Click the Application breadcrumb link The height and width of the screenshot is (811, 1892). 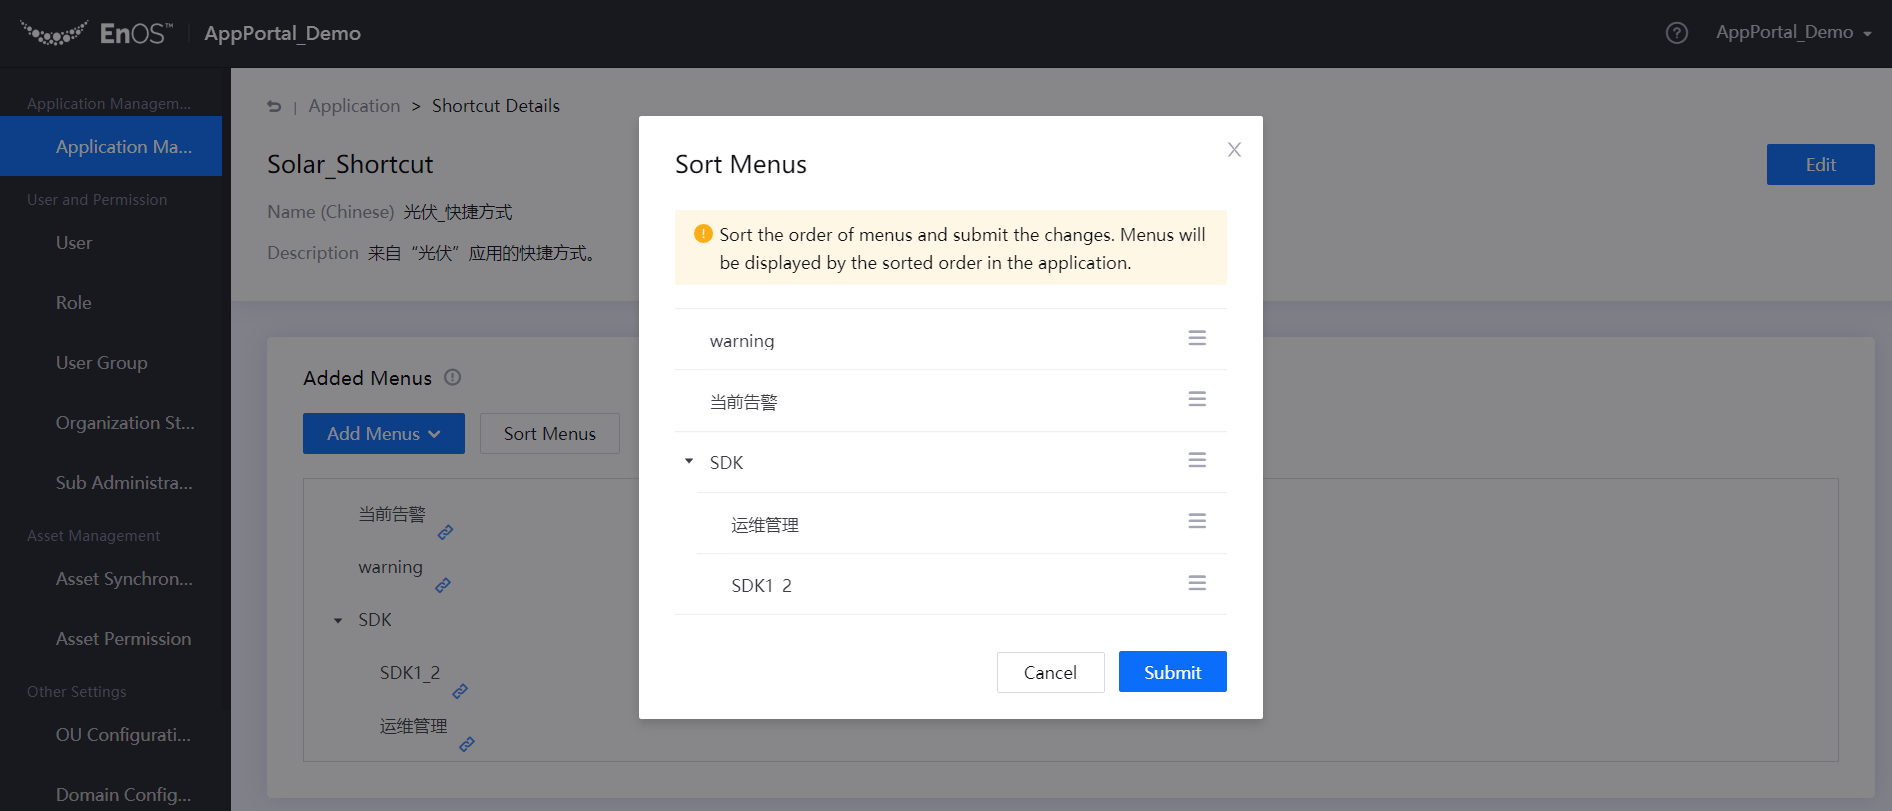(x=354, y=106)
